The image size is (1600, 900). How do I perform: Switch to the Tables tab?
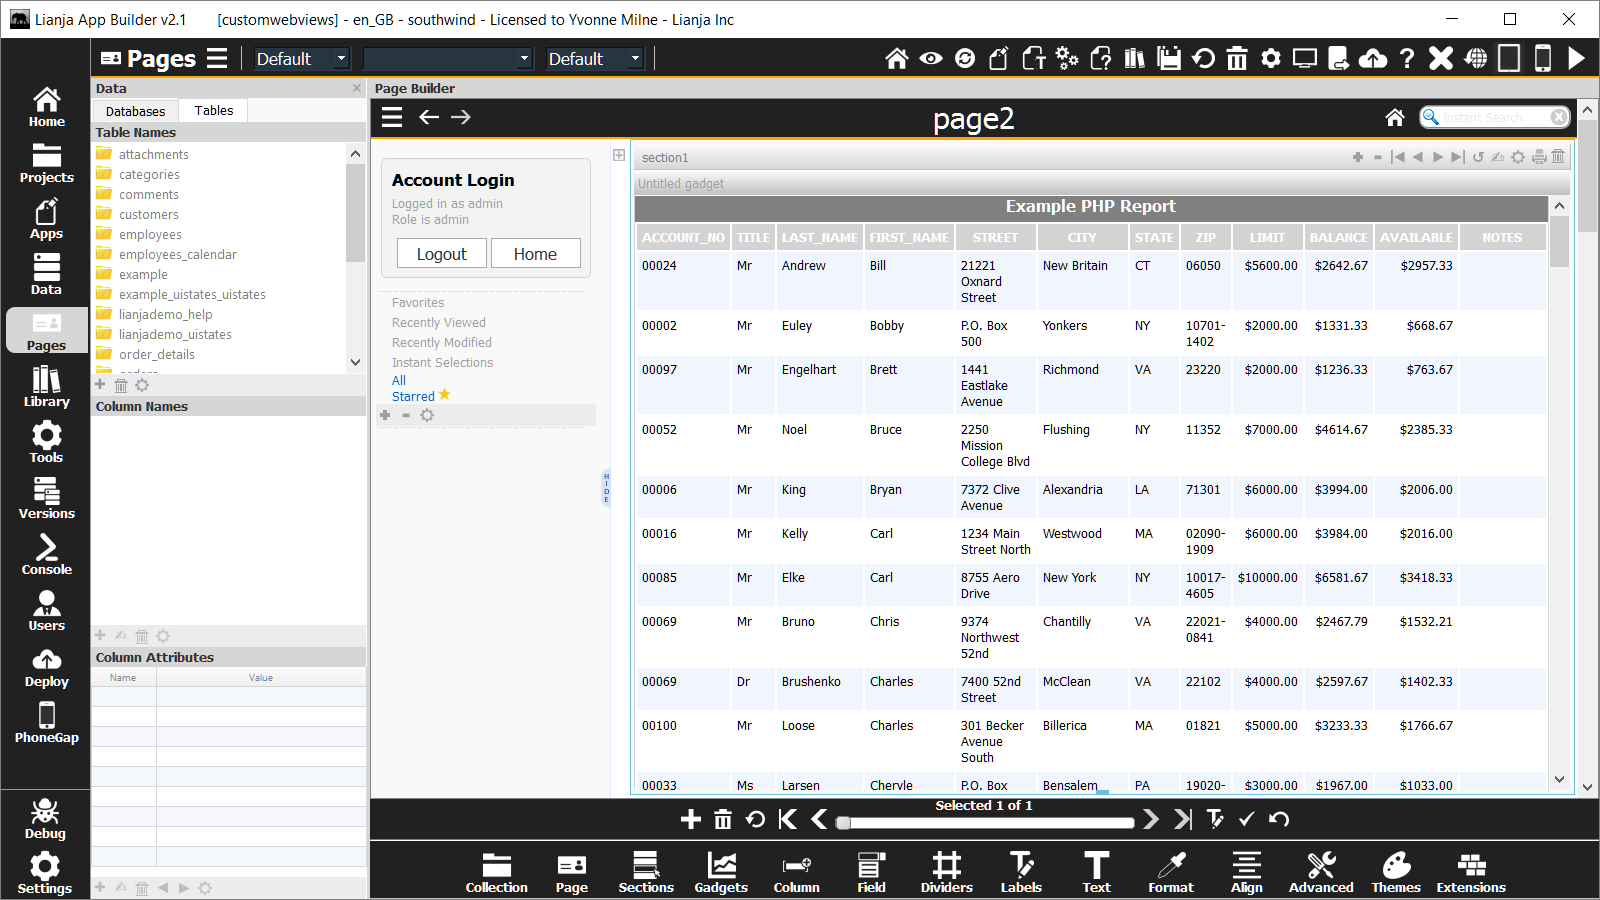214,111
